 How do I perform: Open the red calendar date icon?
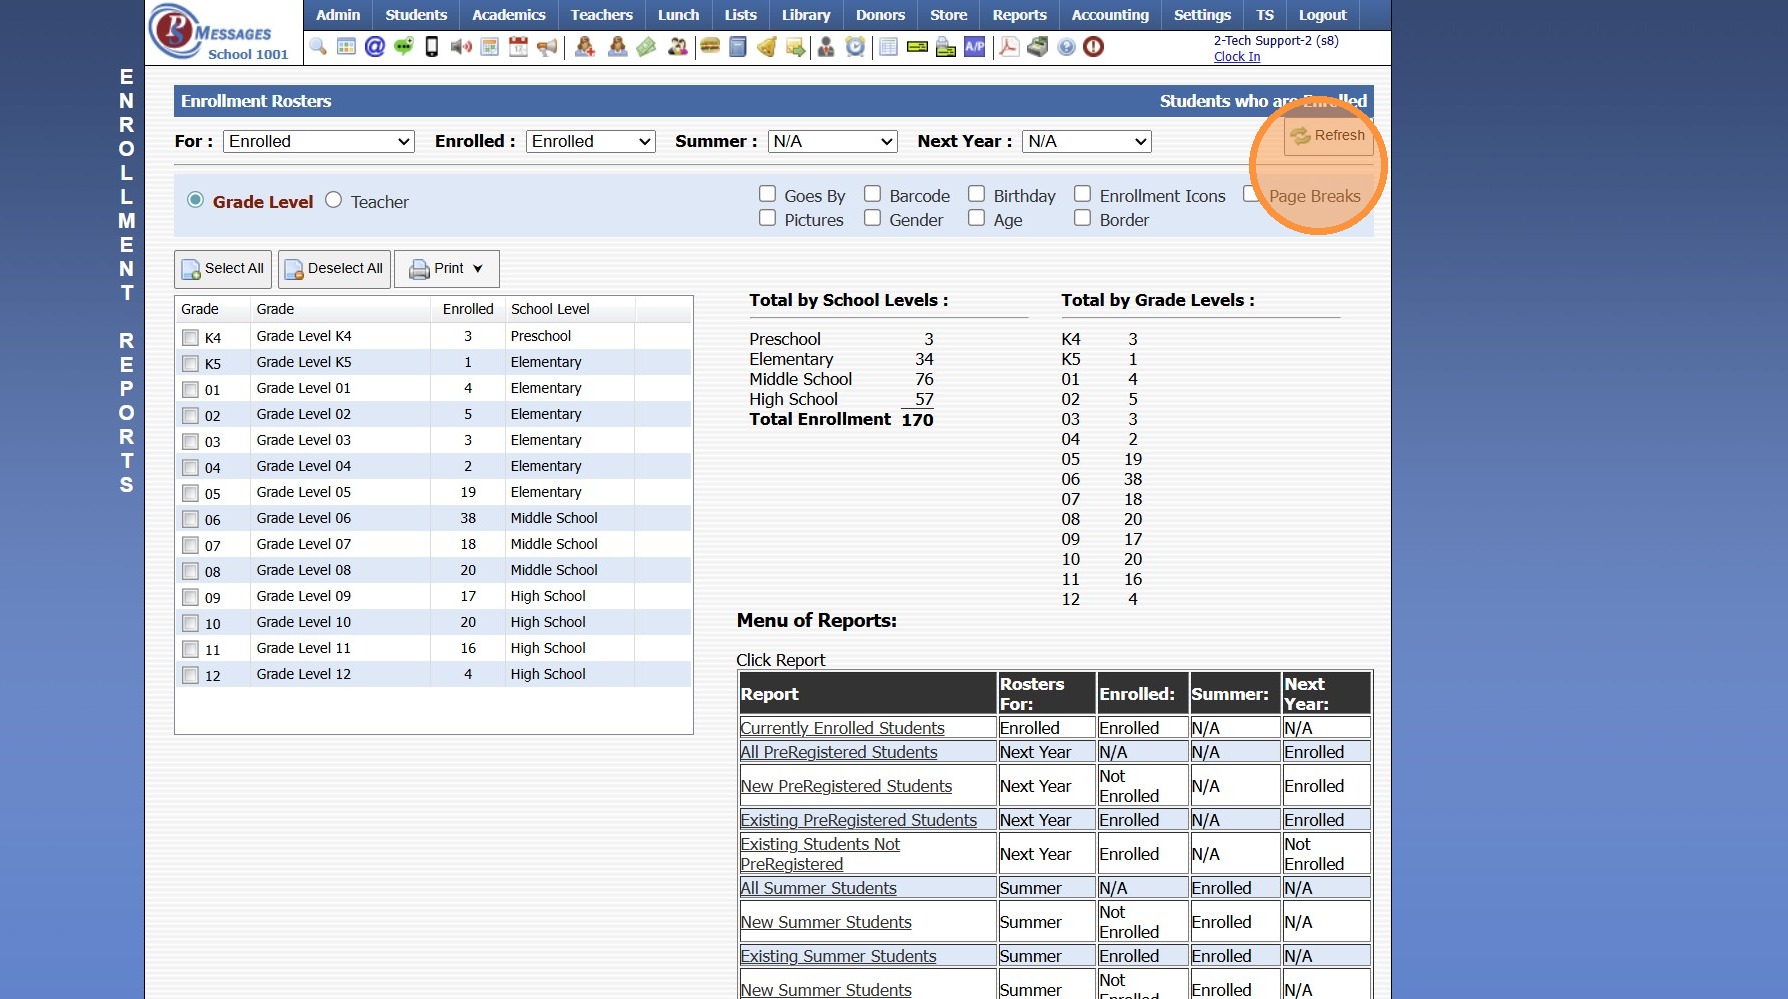click(518, 46)
